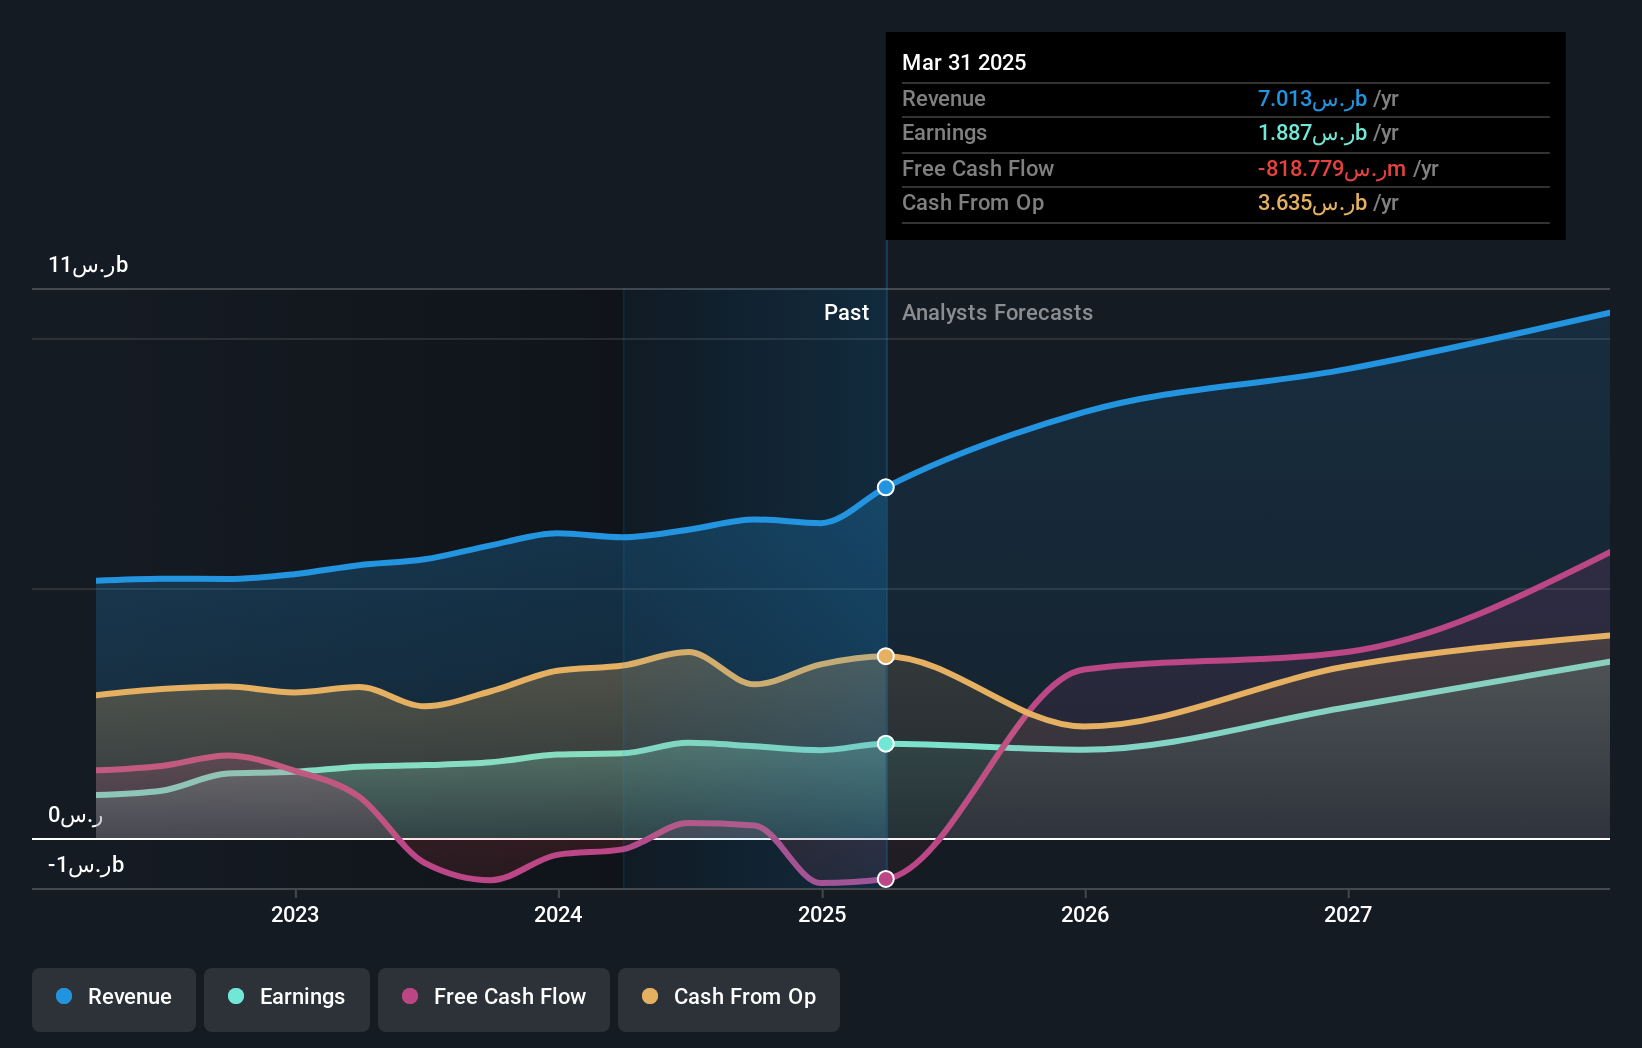Click the yellow Cash From Op legend dot
The height and width of the screenshot is (1048, 1642).
point(649,997)
